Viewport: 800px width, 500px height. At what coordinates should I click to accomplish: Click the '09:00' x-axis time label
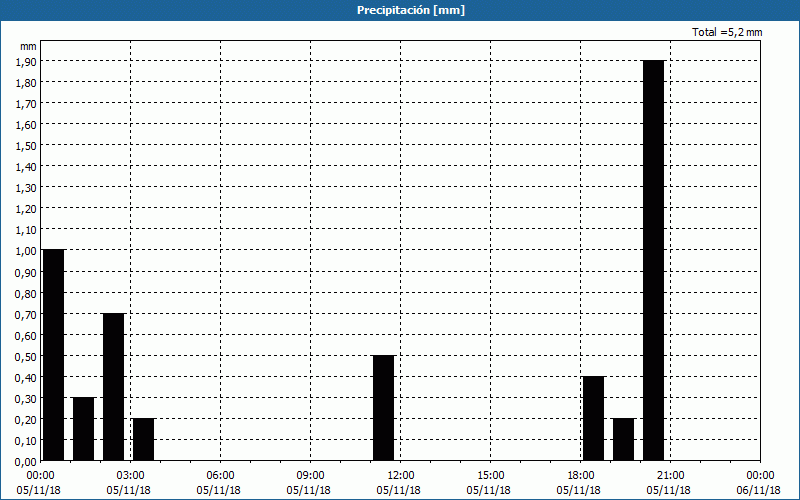[x=311, y=476]
